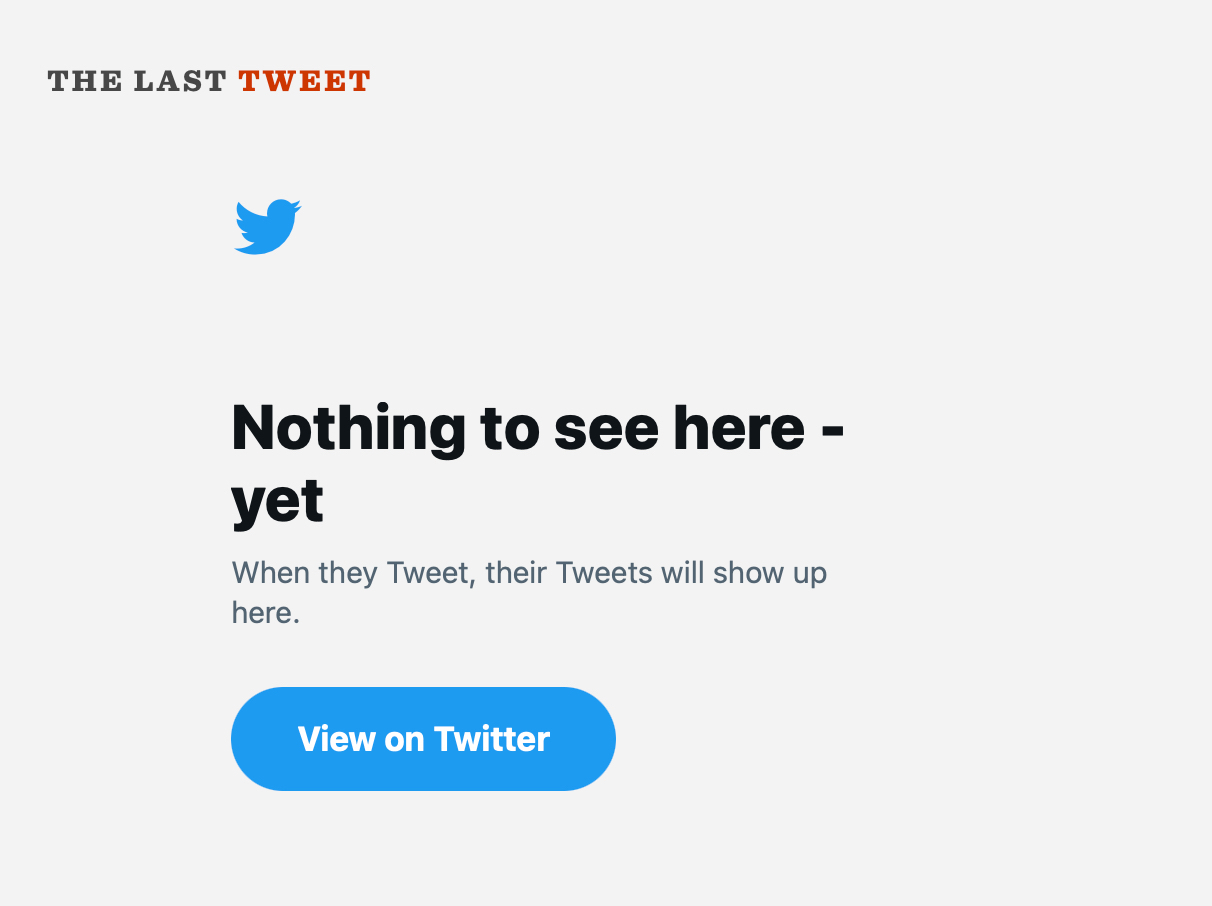The height and width of the screenshot is (906, 1212).
Task: Click the word see in the heading
Action: click(x=606, y=427)
